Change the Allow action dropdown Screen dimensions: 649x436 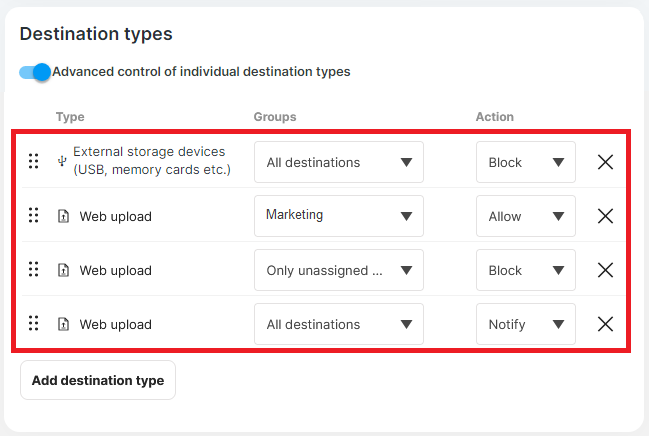(526, 216)
